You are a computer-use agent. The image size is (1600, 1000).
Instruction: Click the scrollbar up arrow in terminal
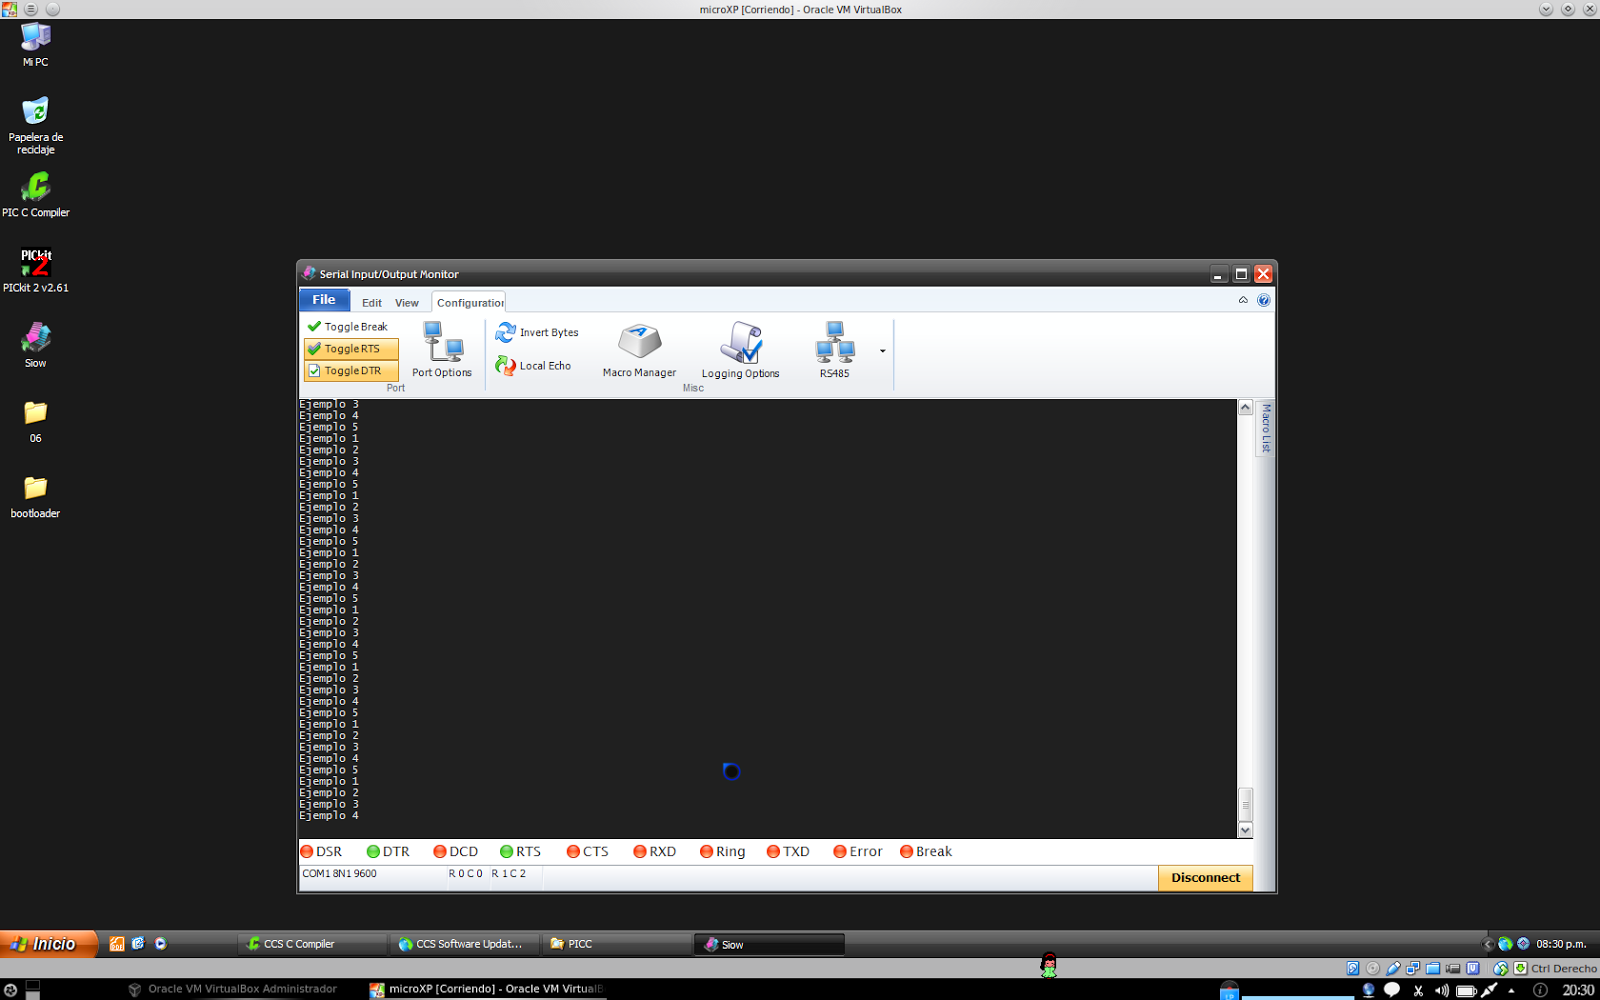pyautogui.click(x=1245, y=408)
